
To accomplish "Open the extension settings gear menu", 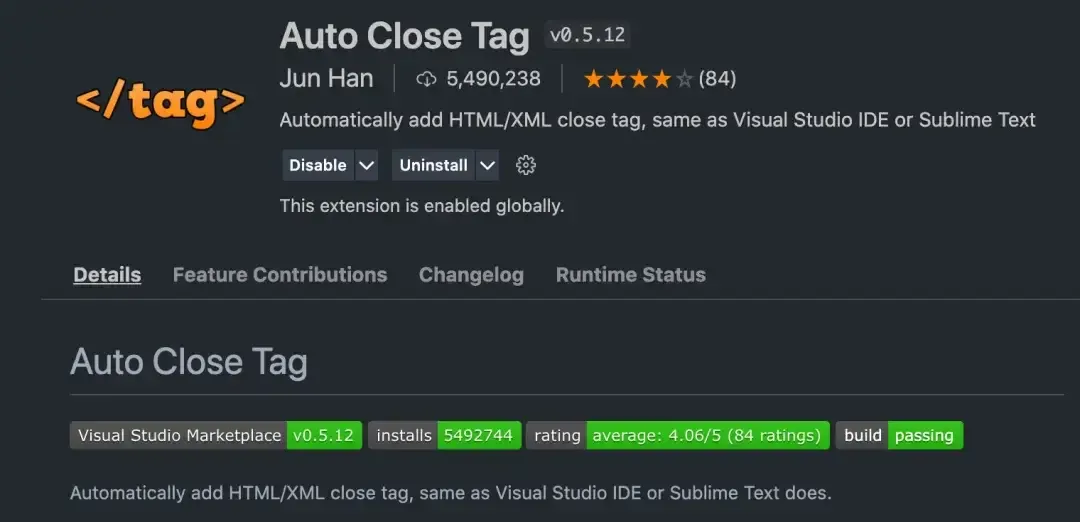I will coord(526,165).
